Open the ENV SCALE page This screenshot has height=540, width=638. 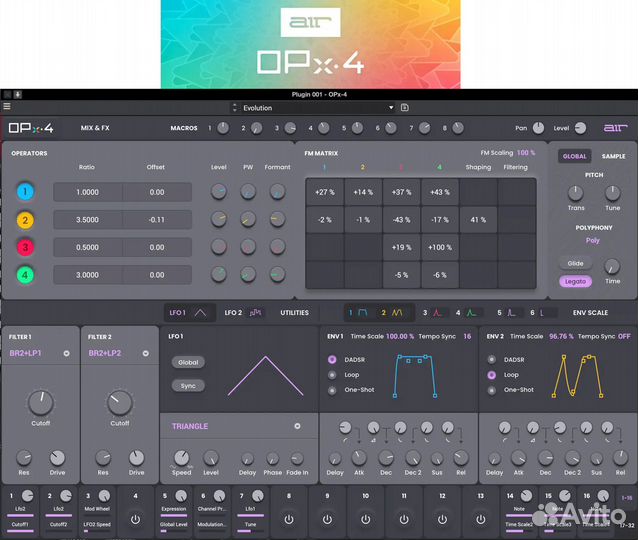click(590, 313)
